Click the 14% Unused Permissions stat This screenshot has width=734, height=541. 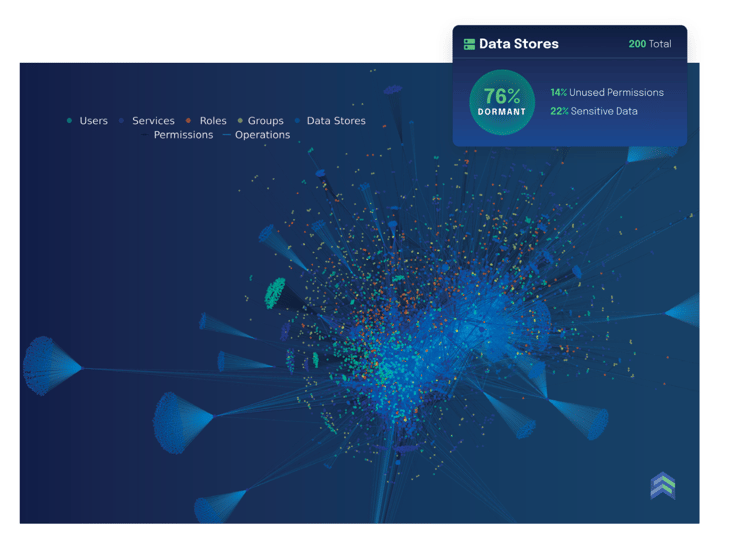tap(607, 93)
